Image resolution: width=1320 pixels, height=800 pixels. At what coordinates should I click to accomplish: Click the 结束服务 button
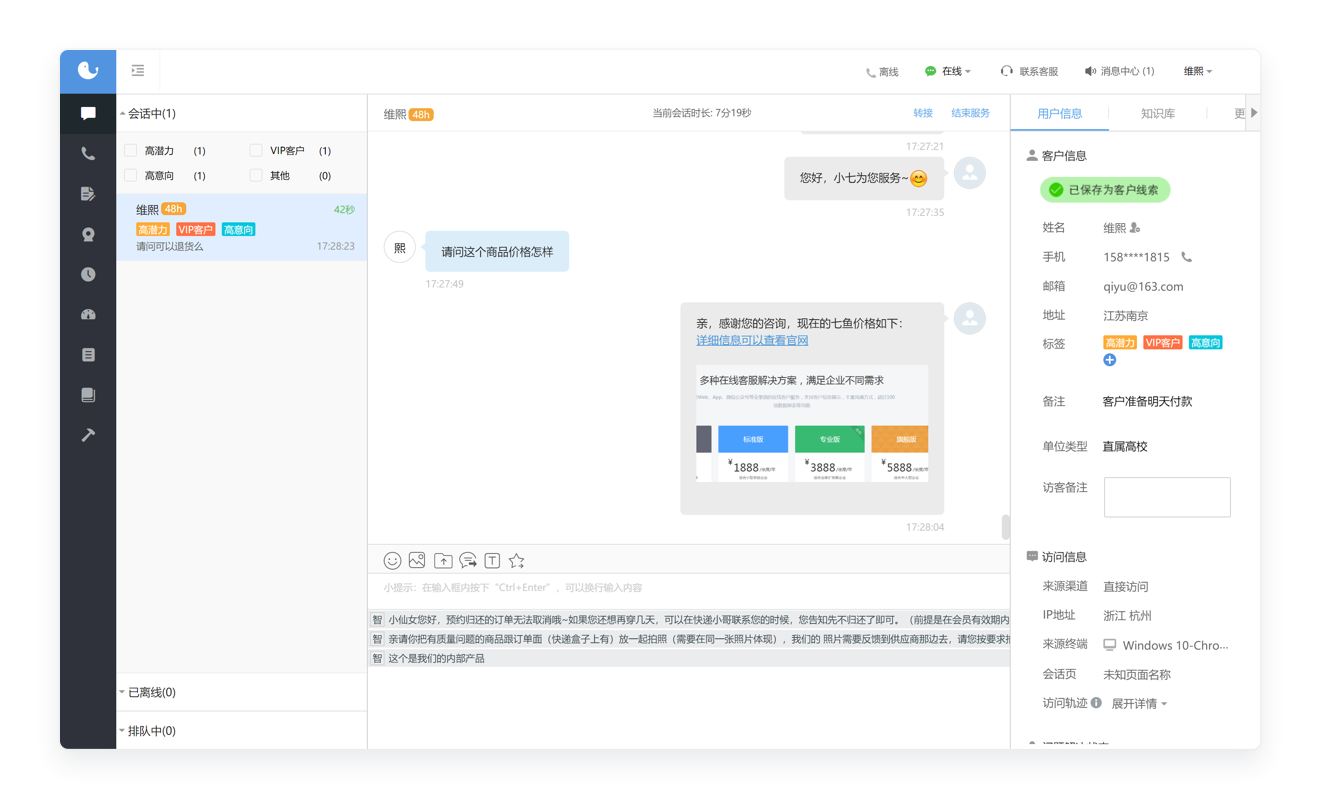tap(970, 114)
